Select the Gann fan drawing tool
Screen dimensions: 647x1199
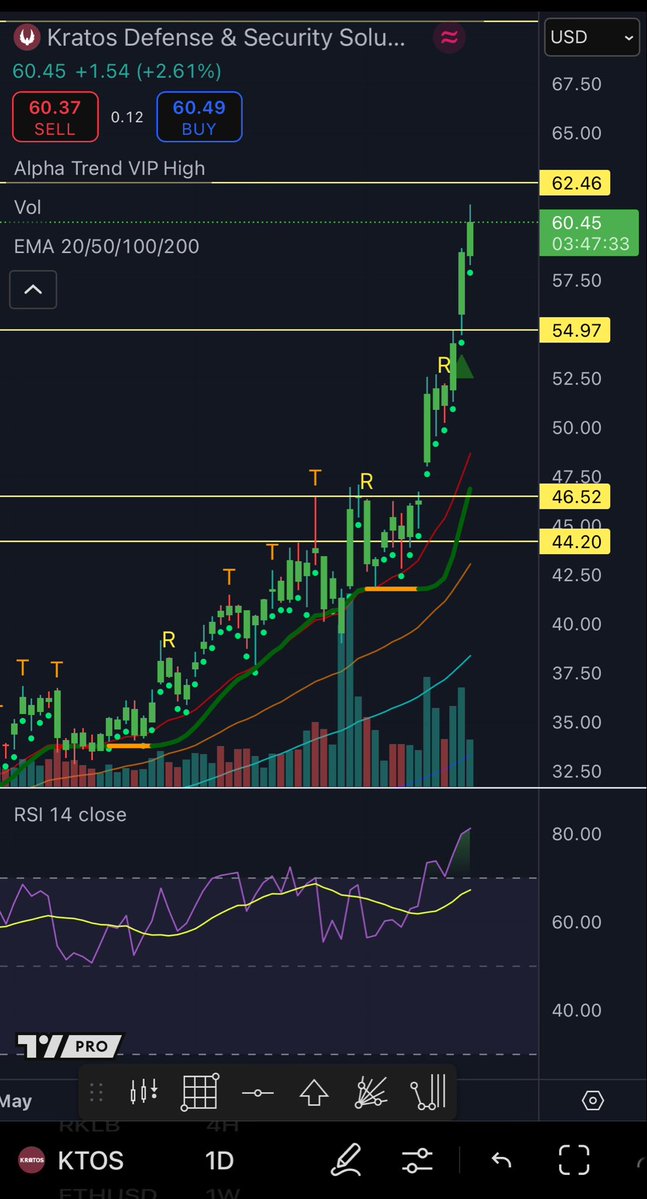371,1092
